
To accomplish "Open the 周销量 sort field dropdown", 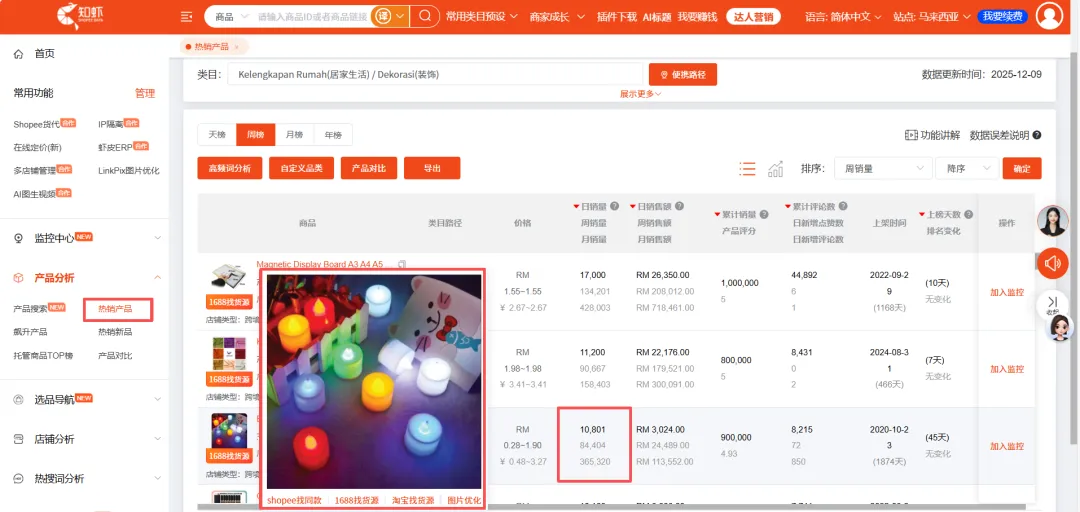I will (x=882, y=168).
